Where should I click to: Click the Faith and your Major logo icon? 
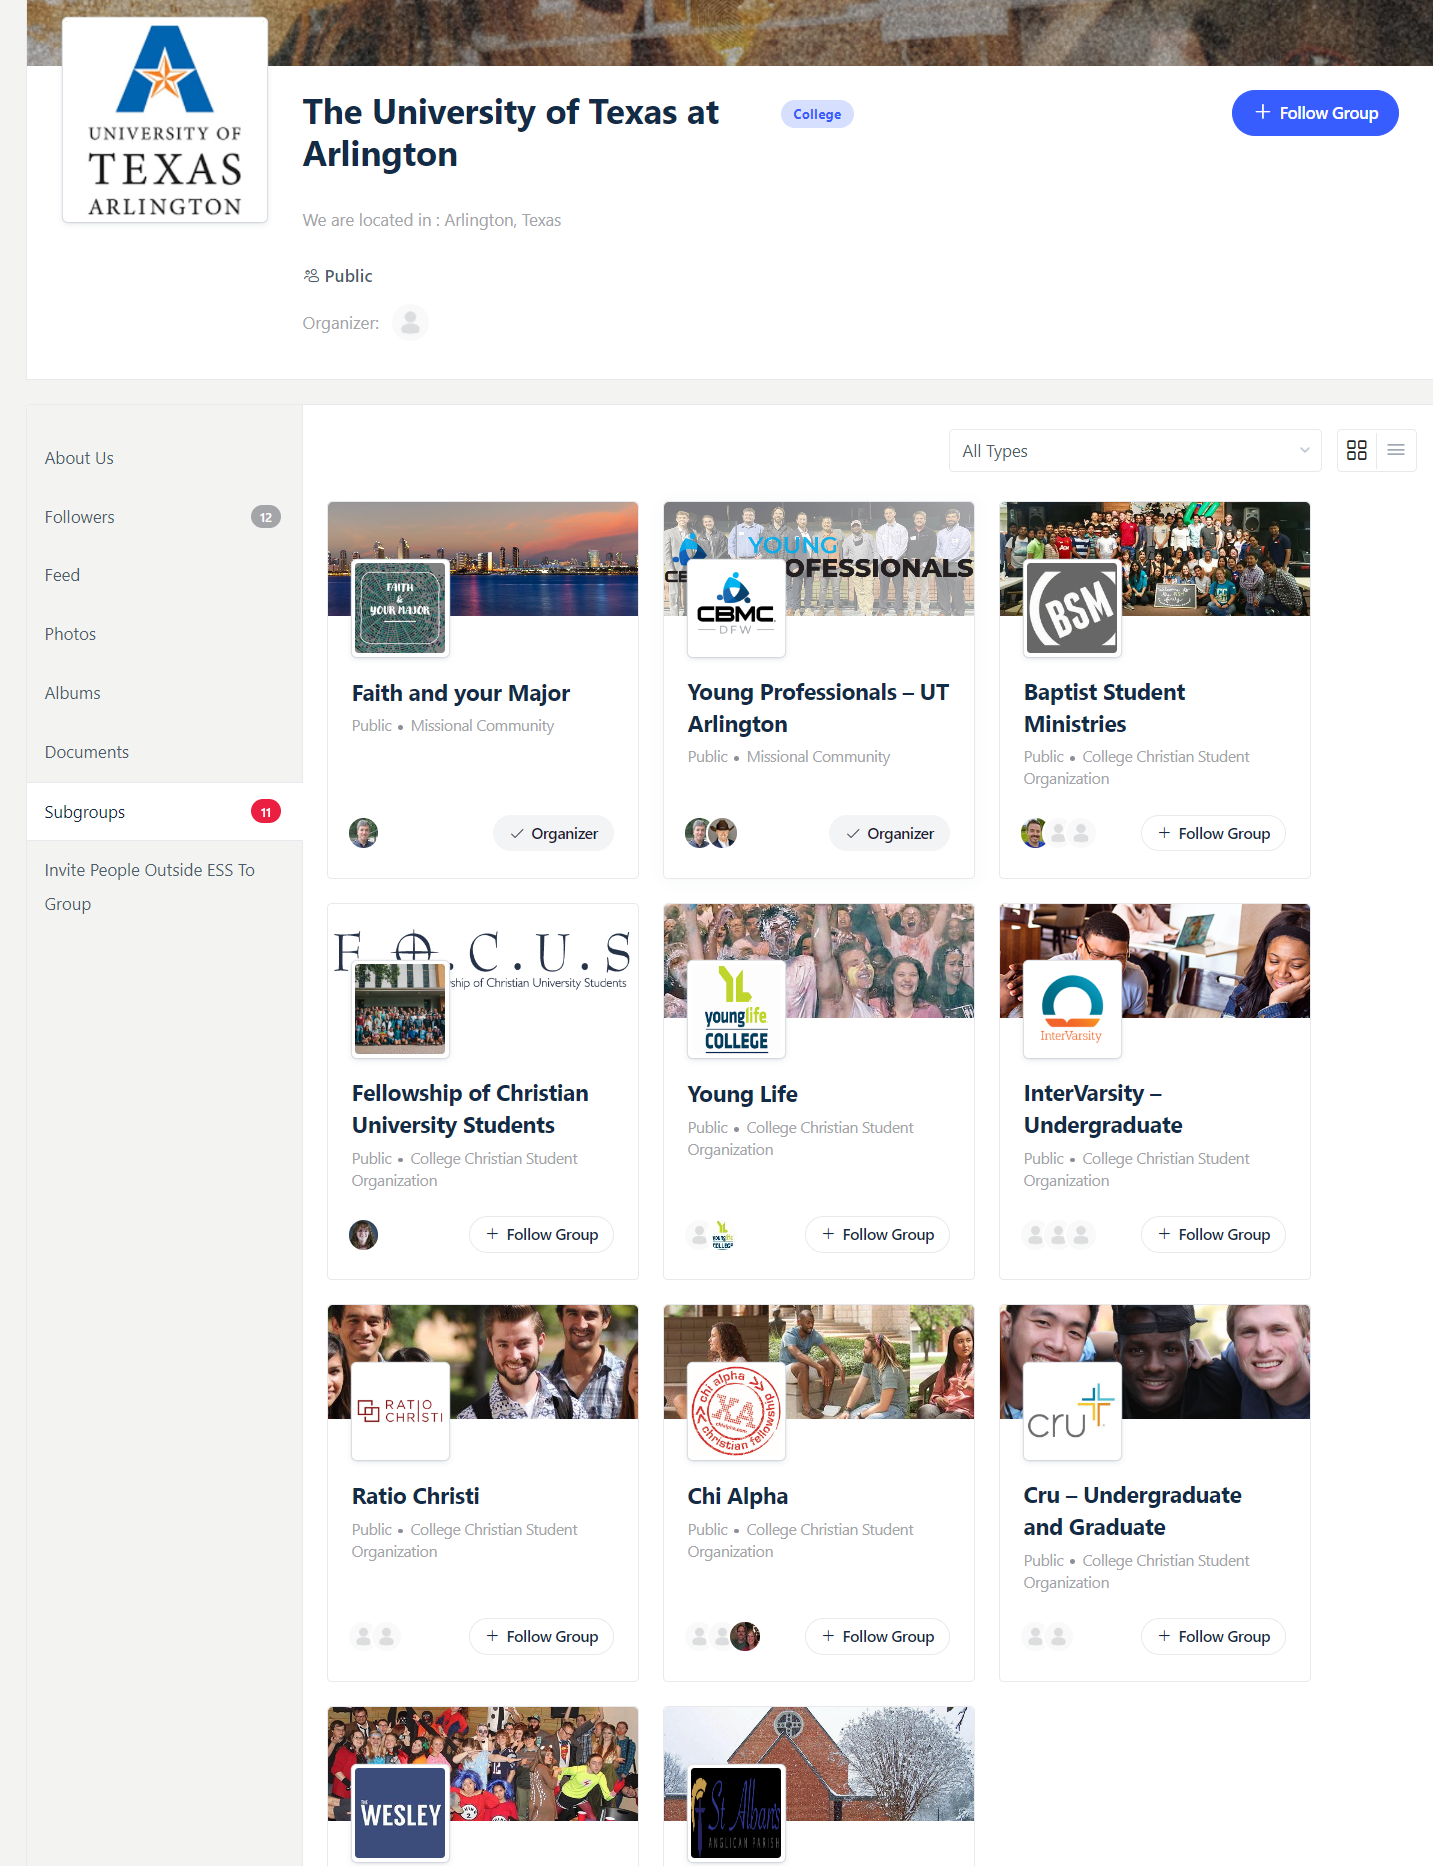tap(400, 608)
